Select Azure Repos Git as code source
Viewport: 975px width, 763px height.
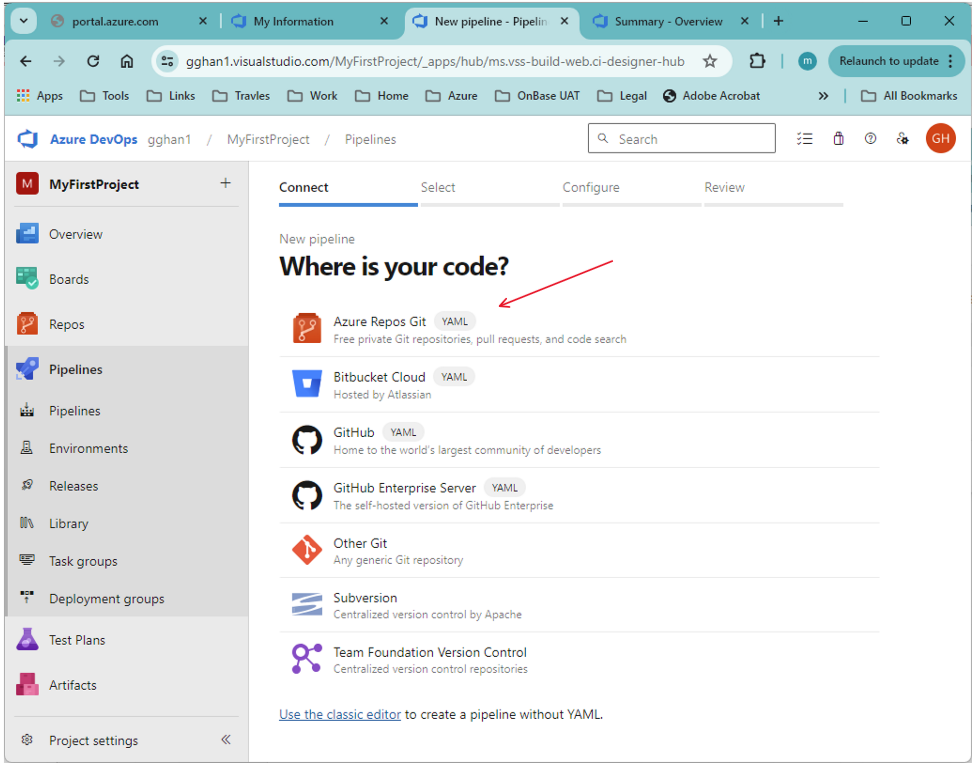(381, 321)
